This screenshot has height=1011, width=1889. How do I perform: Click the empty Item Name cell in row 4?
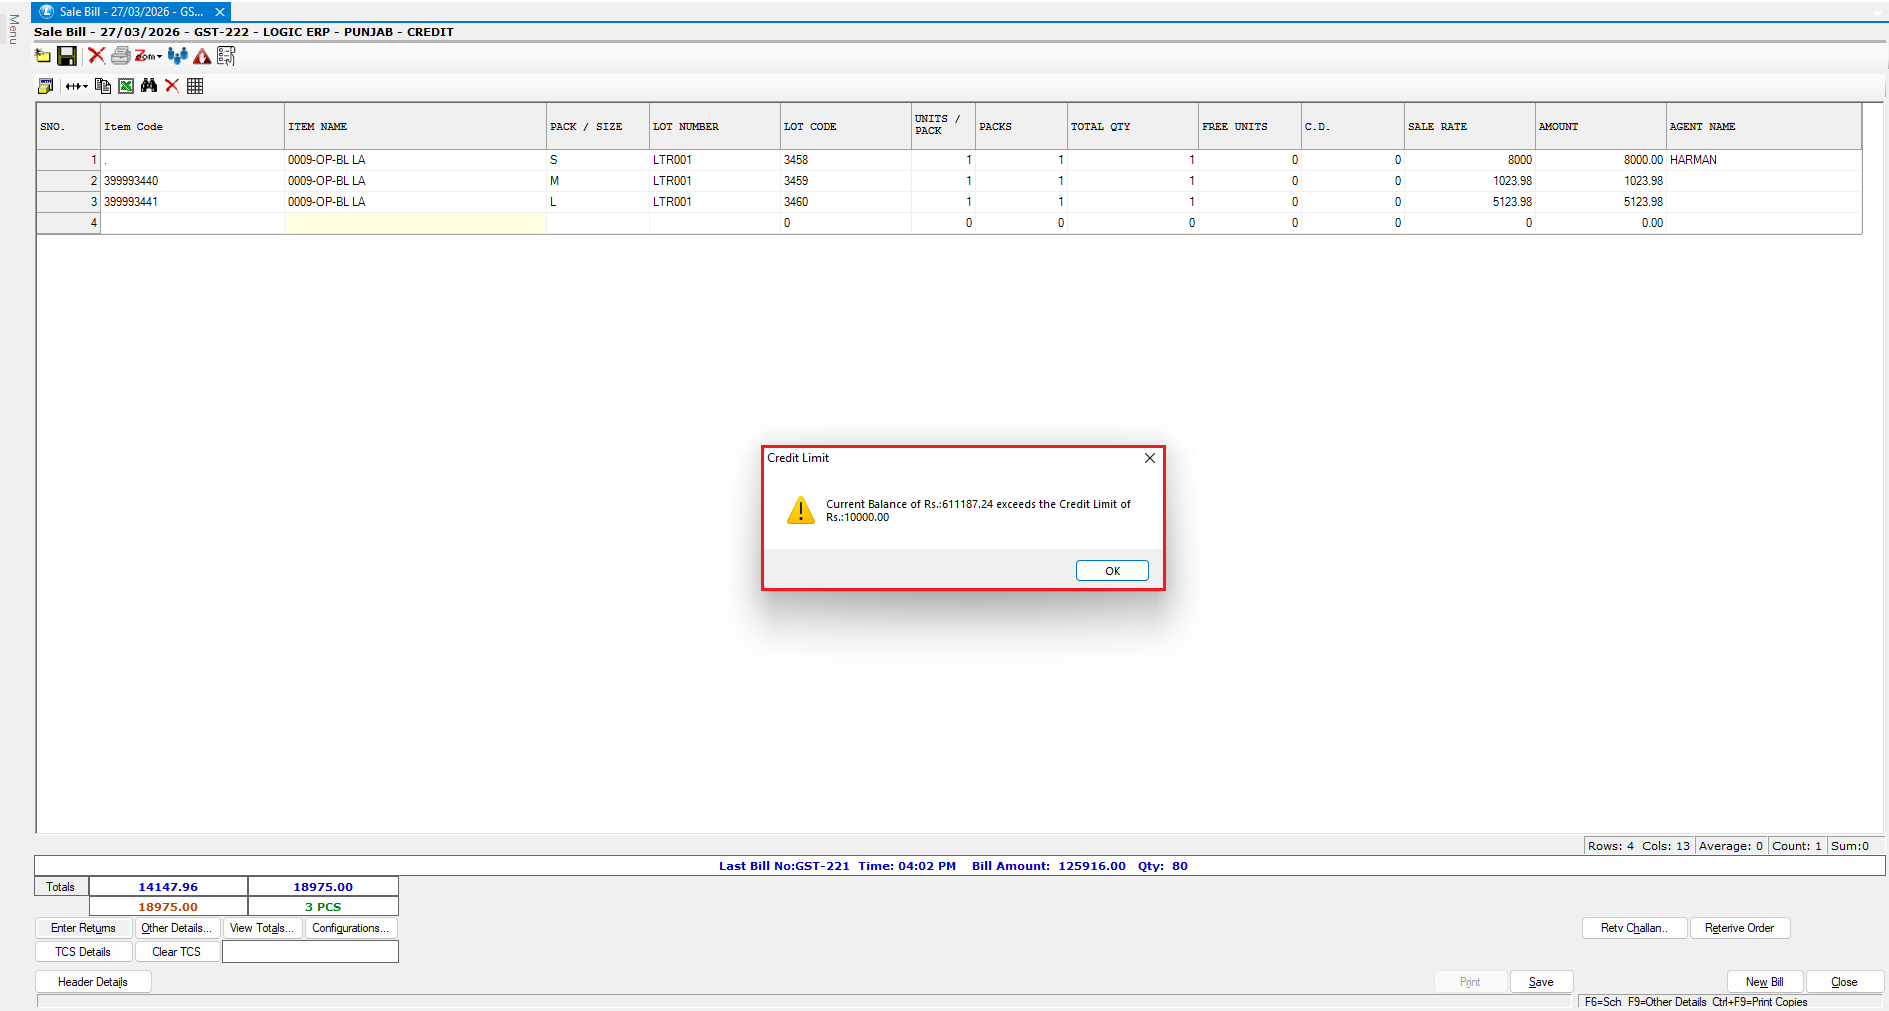click(x=415, y=223)
